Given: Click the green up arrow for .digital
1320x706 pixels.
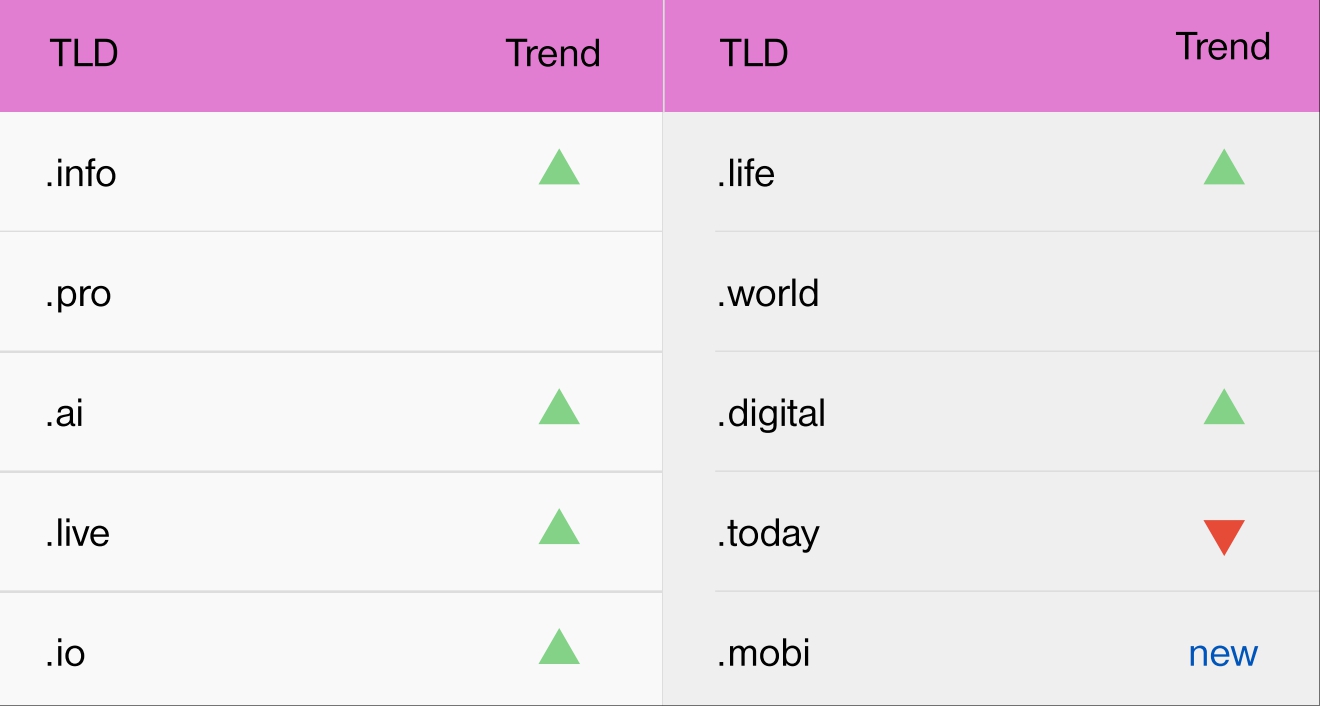Looking at the screenshot, I should coord(1224,408).
